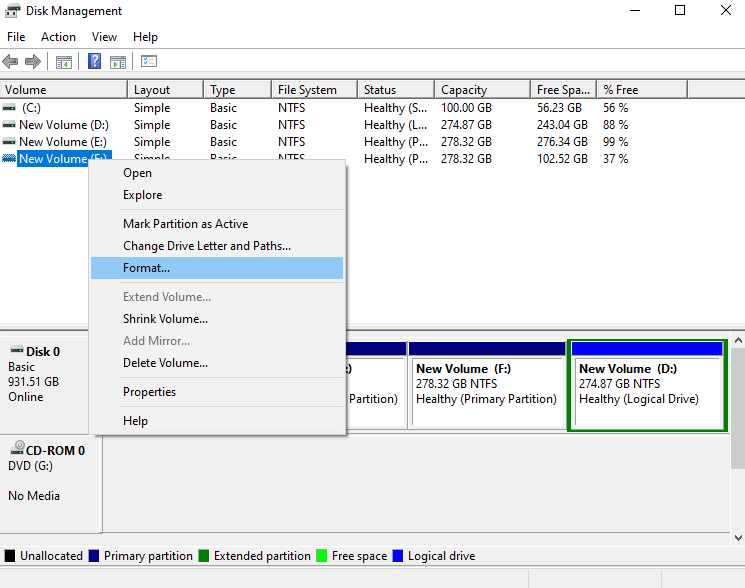Click the disk pane scrollbar up arrow
Screen dimensions: 745x588
click(x=738, y=340)
